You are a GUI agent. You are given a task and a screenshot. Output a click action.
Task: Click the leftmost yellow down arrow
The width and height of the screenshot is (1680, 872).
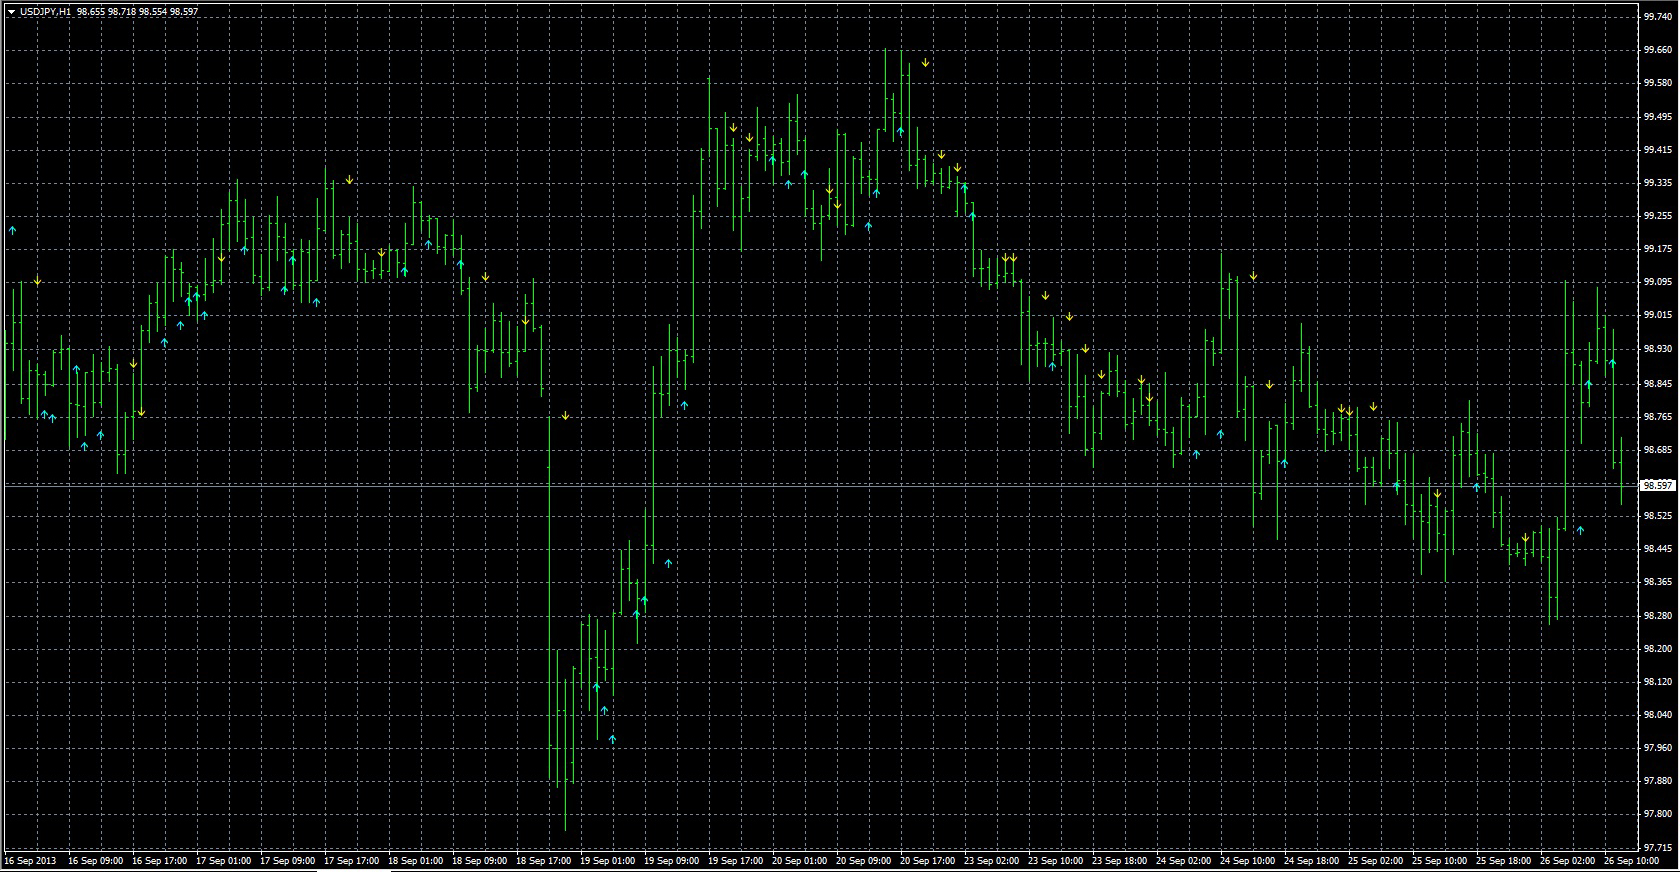[x=37, y=282]
